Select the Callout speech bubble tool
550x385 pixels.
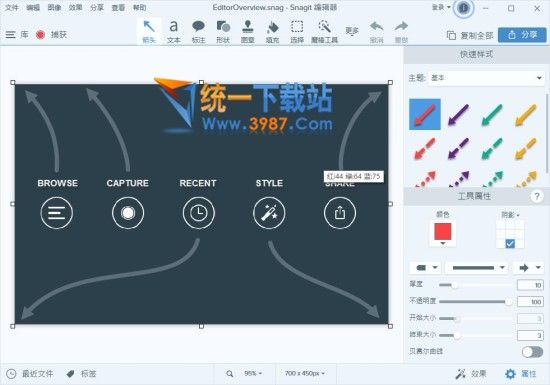[198, 31]
